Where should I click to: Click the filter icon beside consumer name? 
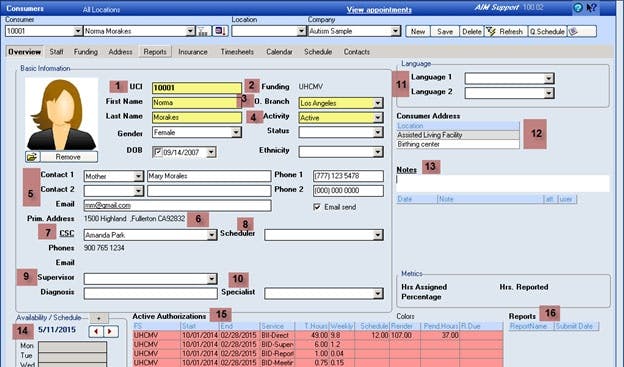pyautogui.click(x=203, y=31)
